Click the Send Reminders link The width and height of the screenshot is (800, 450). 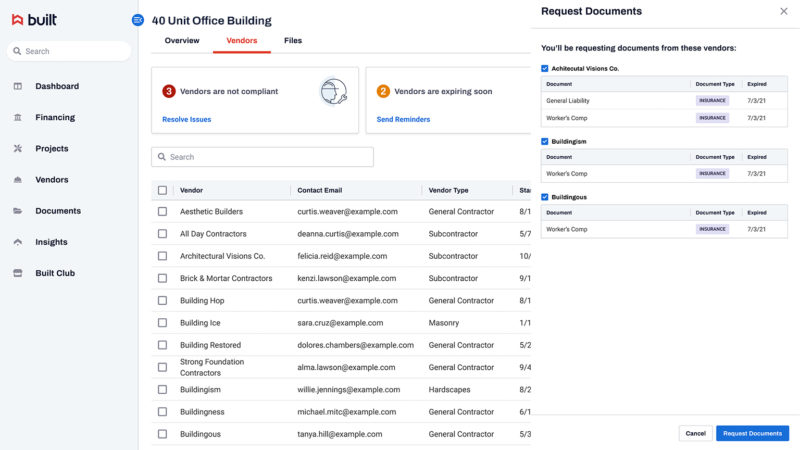[x=403, y=119]
